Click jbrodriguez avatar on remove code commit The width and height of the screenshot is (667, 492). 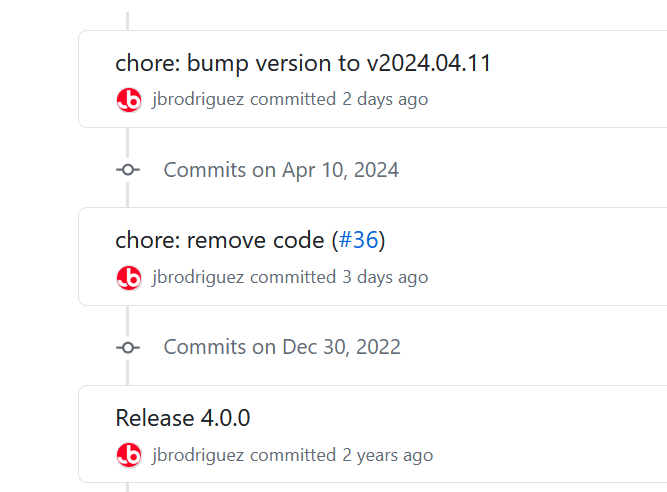pos(129,278)
